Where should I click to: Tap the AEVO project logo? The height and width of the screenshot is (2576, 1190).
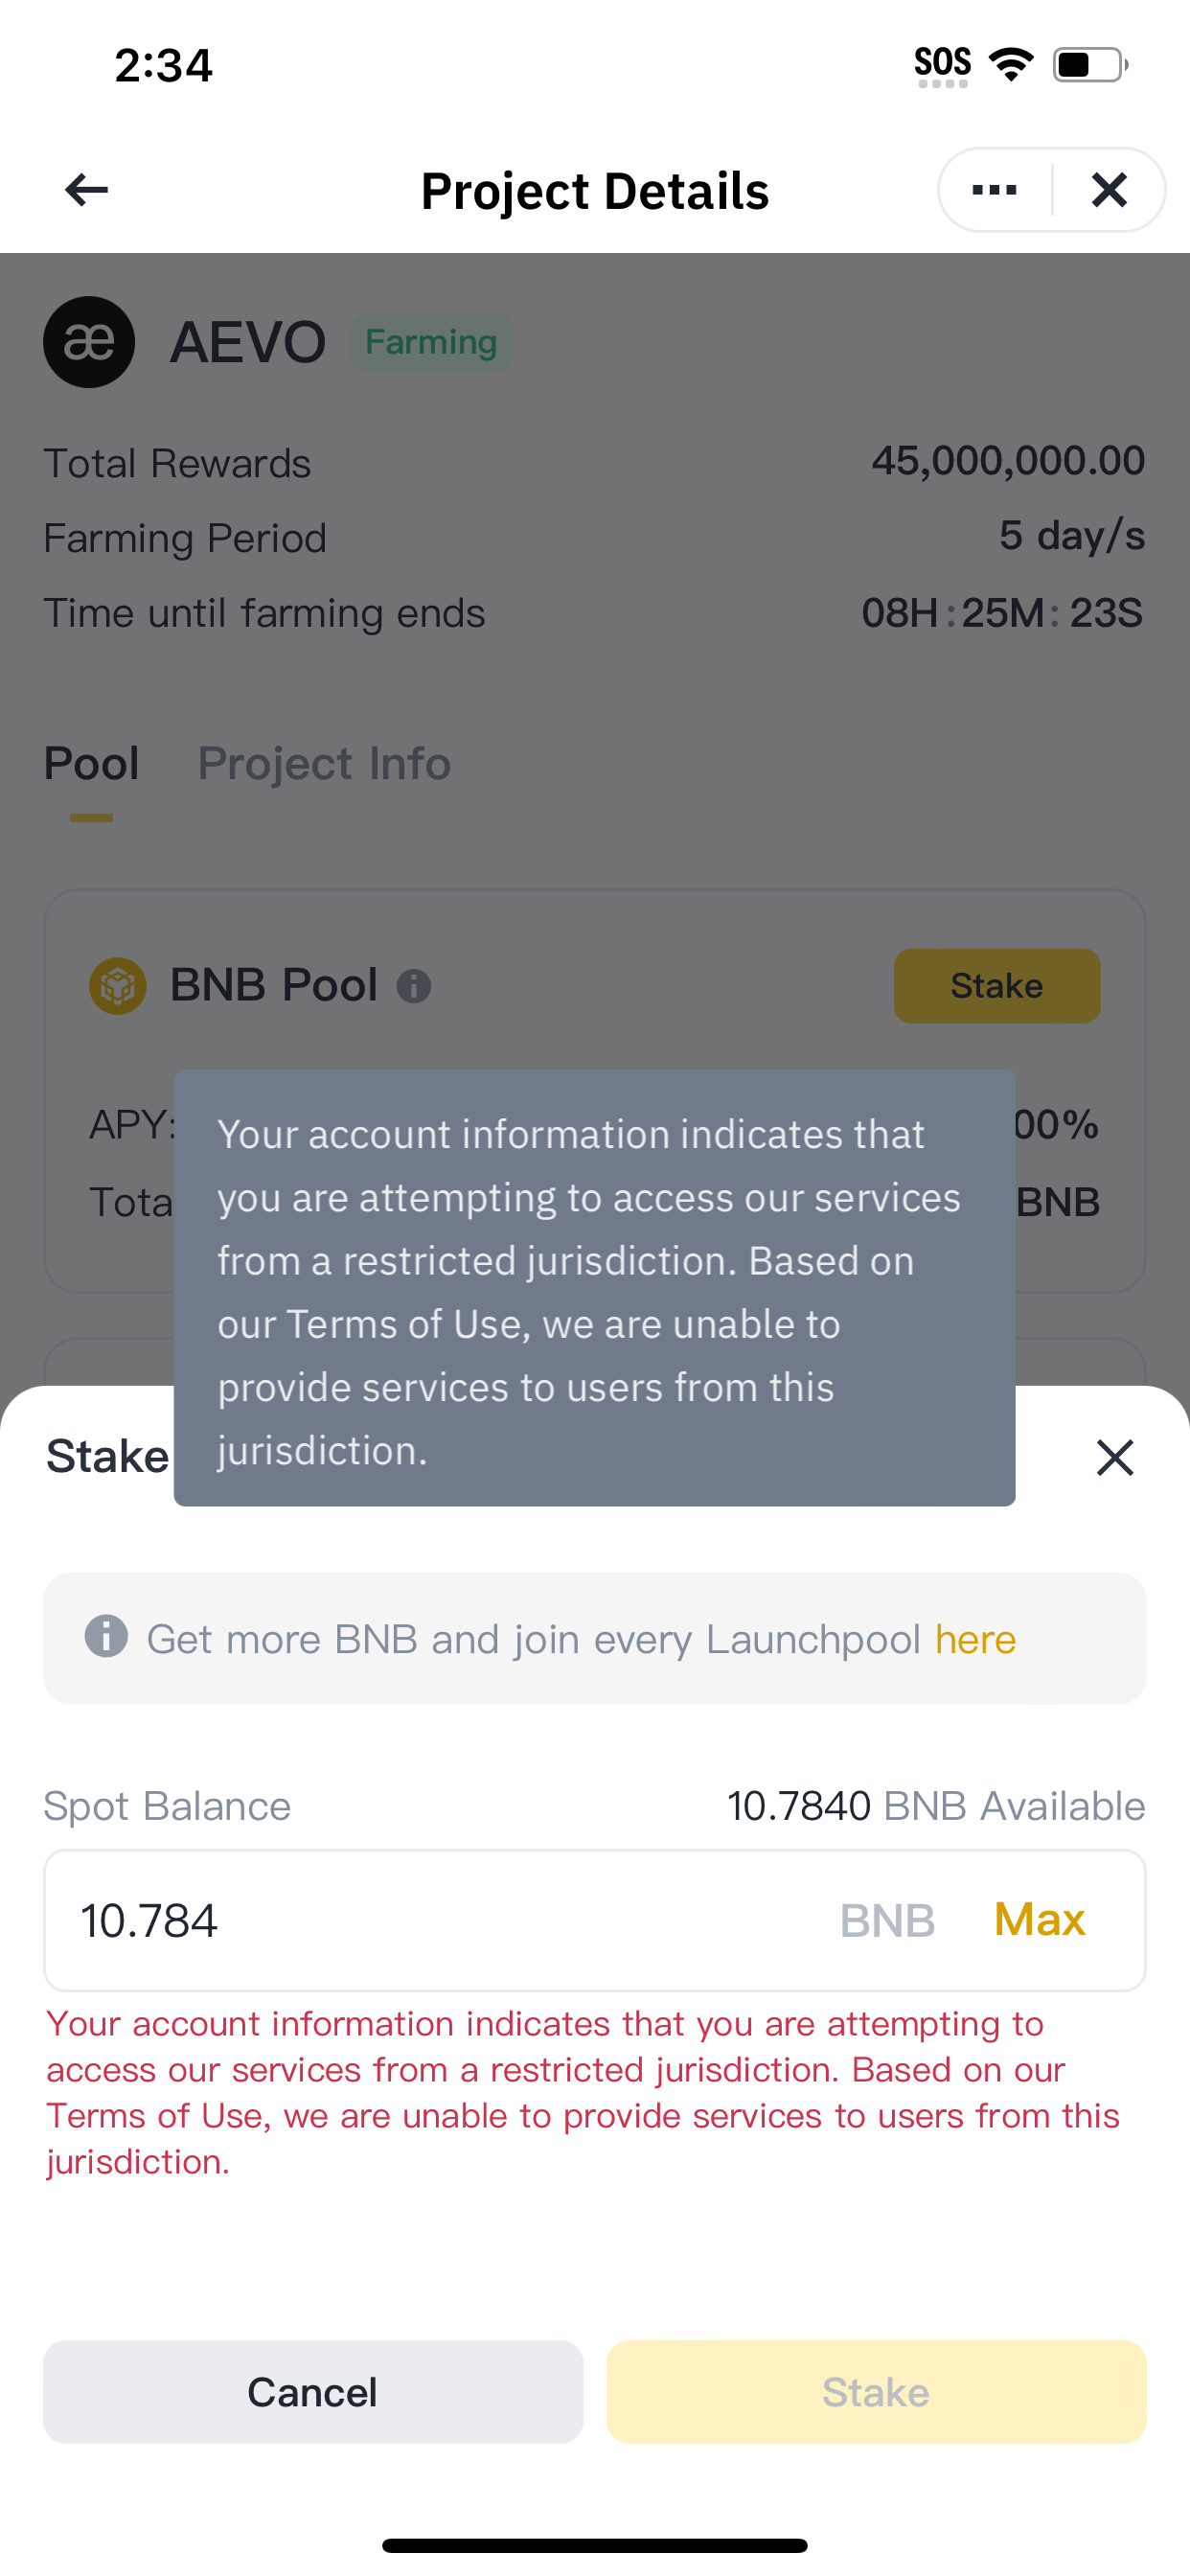[89, 342]
